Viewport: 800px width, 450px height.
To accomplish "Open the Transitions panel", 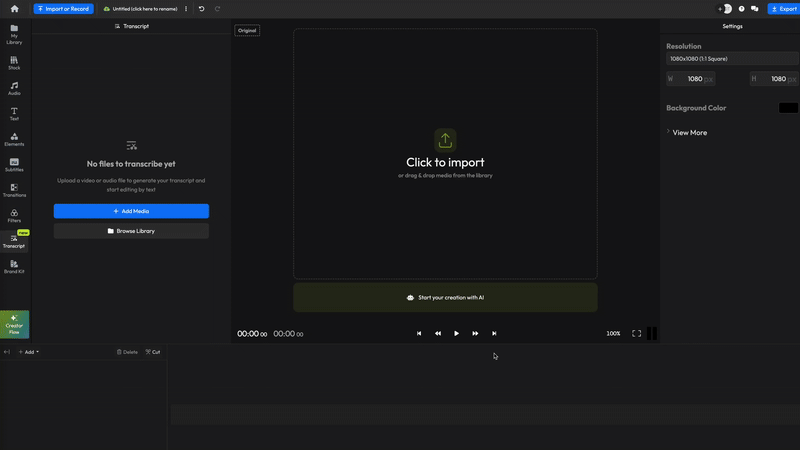I will pyautogui.click(x=14, y=190).
